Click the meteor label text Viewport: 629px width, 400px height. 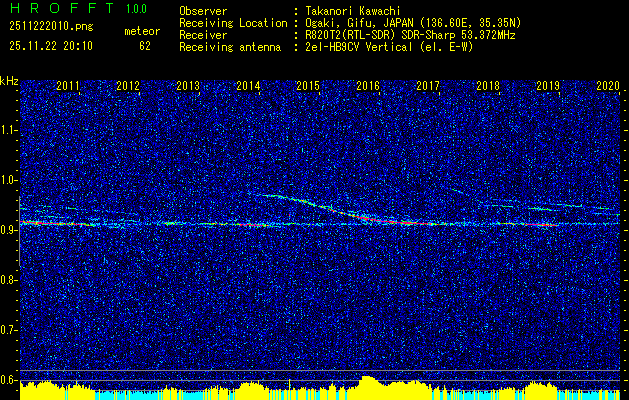coord(142,31)
